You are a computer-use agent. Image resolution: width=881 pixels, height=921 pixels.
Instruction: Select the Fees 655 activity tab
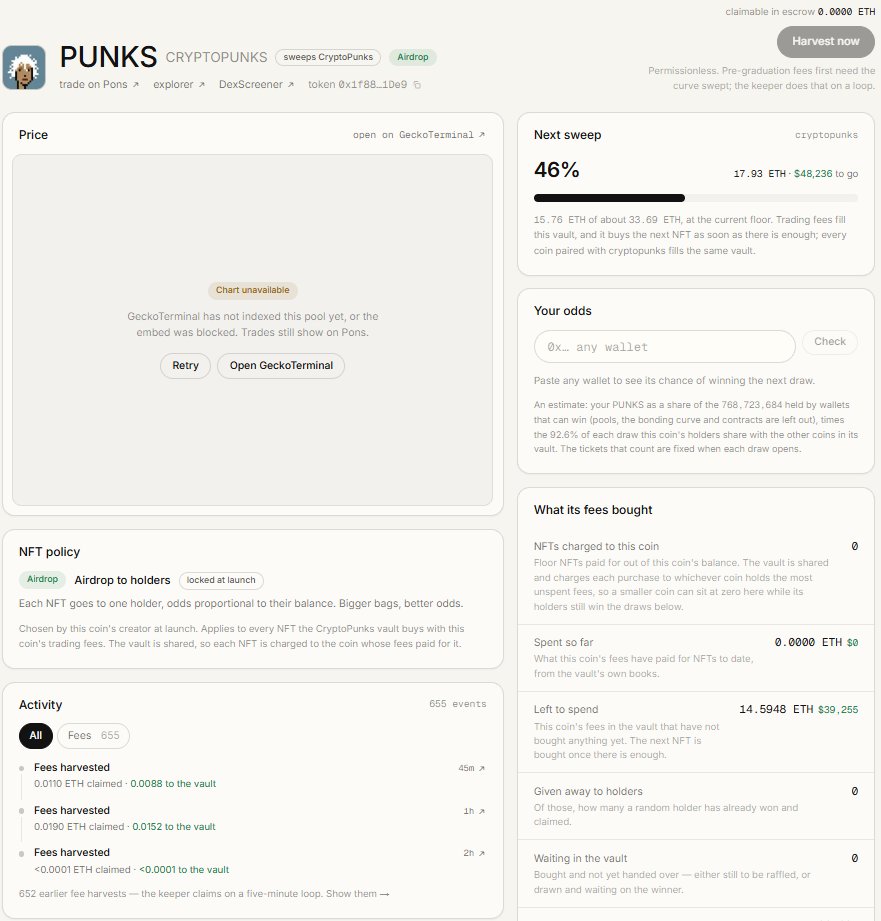[93, 735]
